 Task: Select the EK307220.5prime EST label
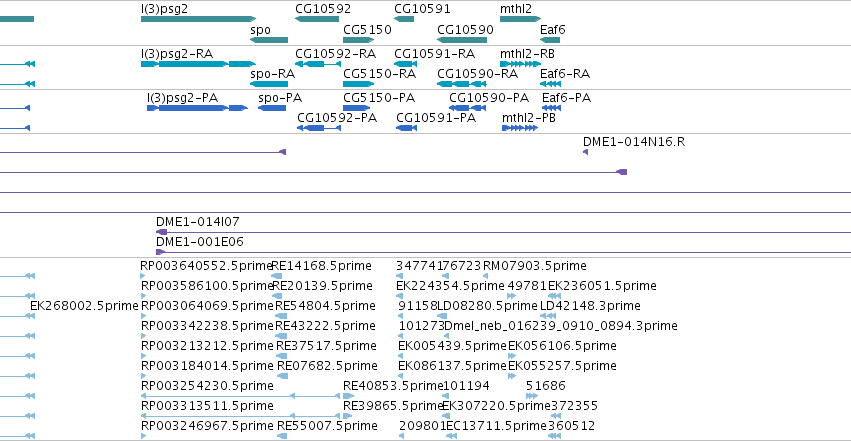[x=497, y=406]
